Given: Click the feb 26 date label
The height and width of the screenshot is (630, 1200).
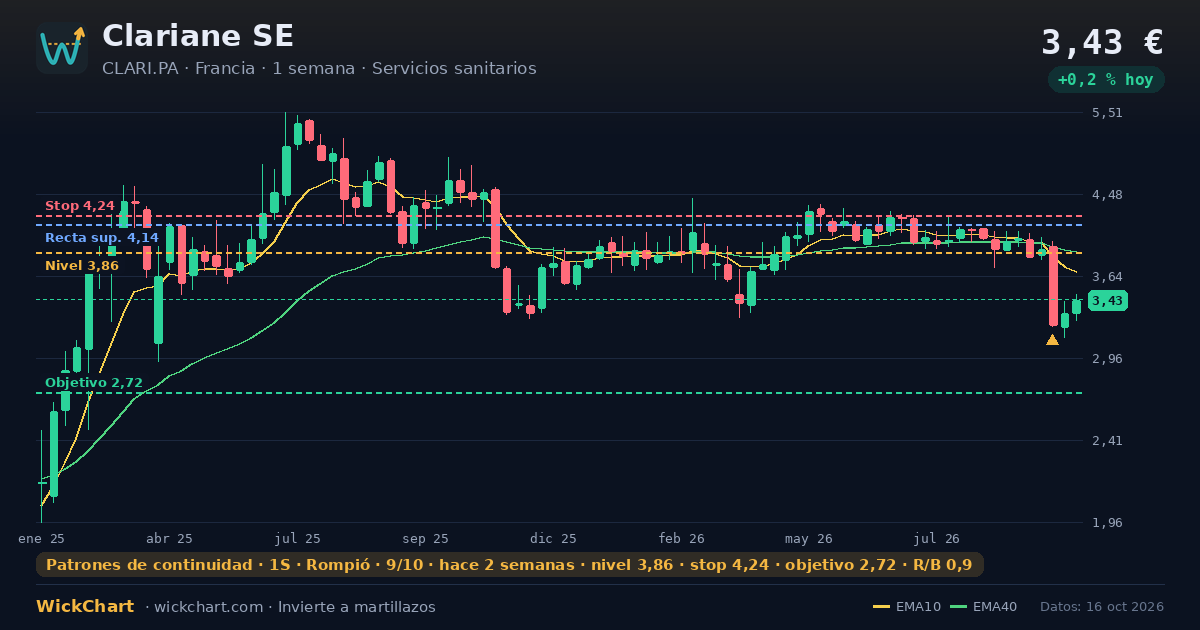Looking at the screenshot, I should pyautogui.click(x=681, y=539).
